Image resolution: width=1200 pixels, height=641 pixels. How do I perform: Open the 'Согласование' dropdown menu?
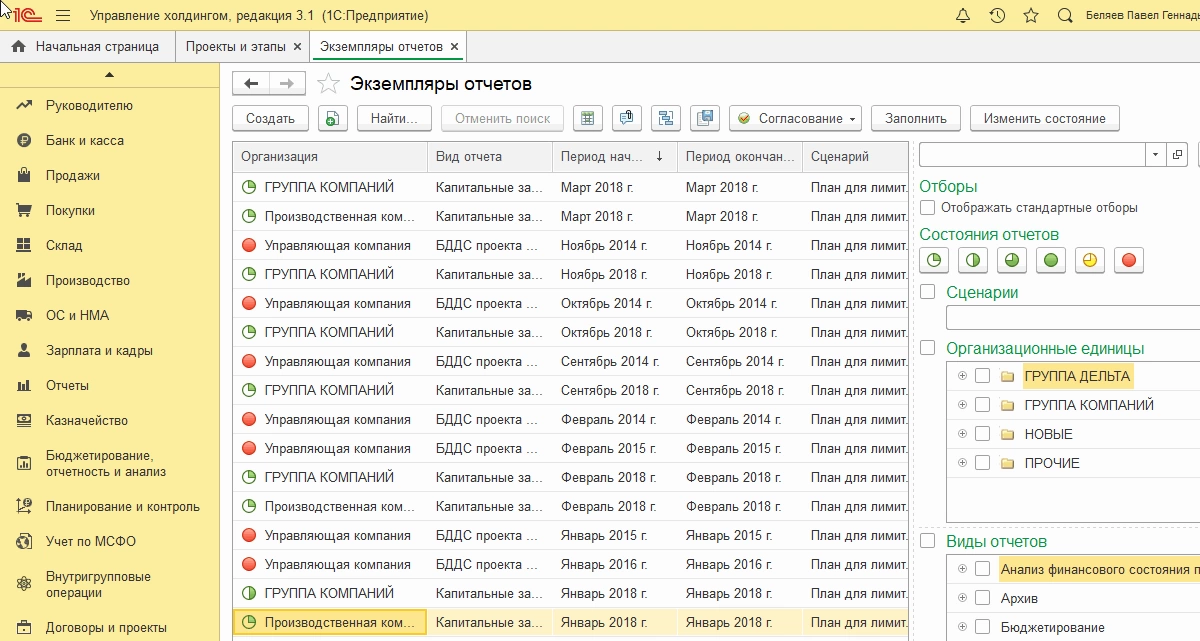point(796,118)
